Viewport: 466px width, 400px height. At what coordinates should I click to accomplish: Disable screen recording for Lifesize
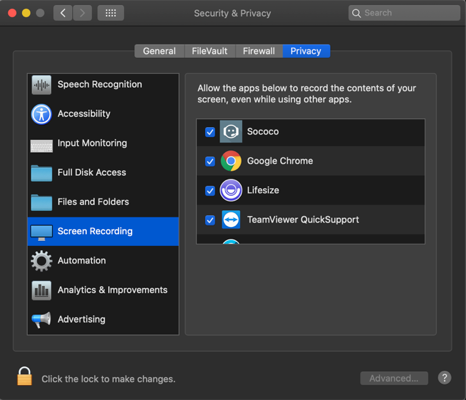pyautogui.click(x=210, y=190)
